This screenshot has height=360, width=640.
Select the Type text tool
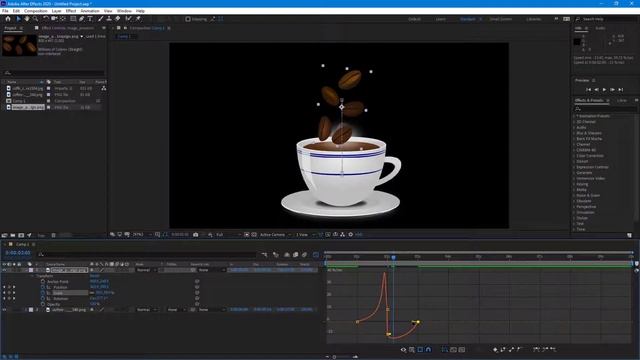point(90,19)
